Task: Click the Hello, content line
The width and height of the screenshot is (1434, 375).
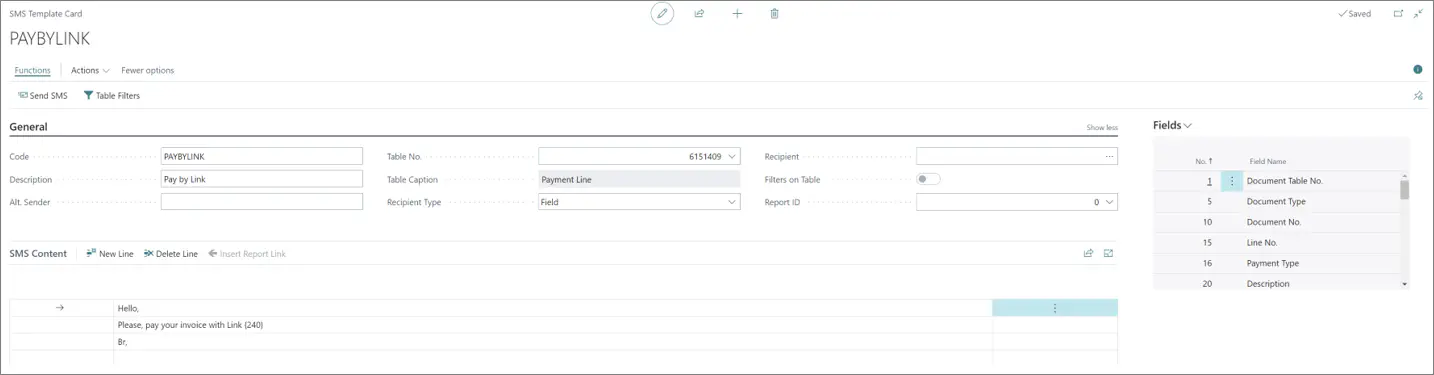Action: point(553,308)
